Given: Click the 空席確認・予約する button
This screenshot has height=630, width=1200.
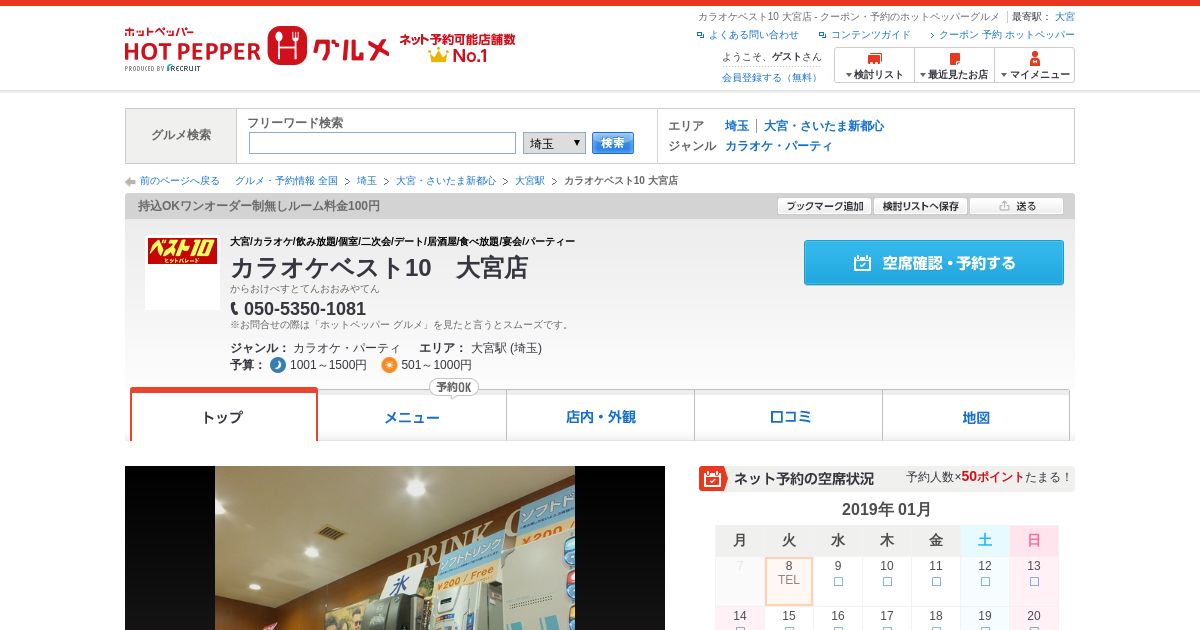Looking at the screenshot, I should pyautogui.click(x=933, y=263).
